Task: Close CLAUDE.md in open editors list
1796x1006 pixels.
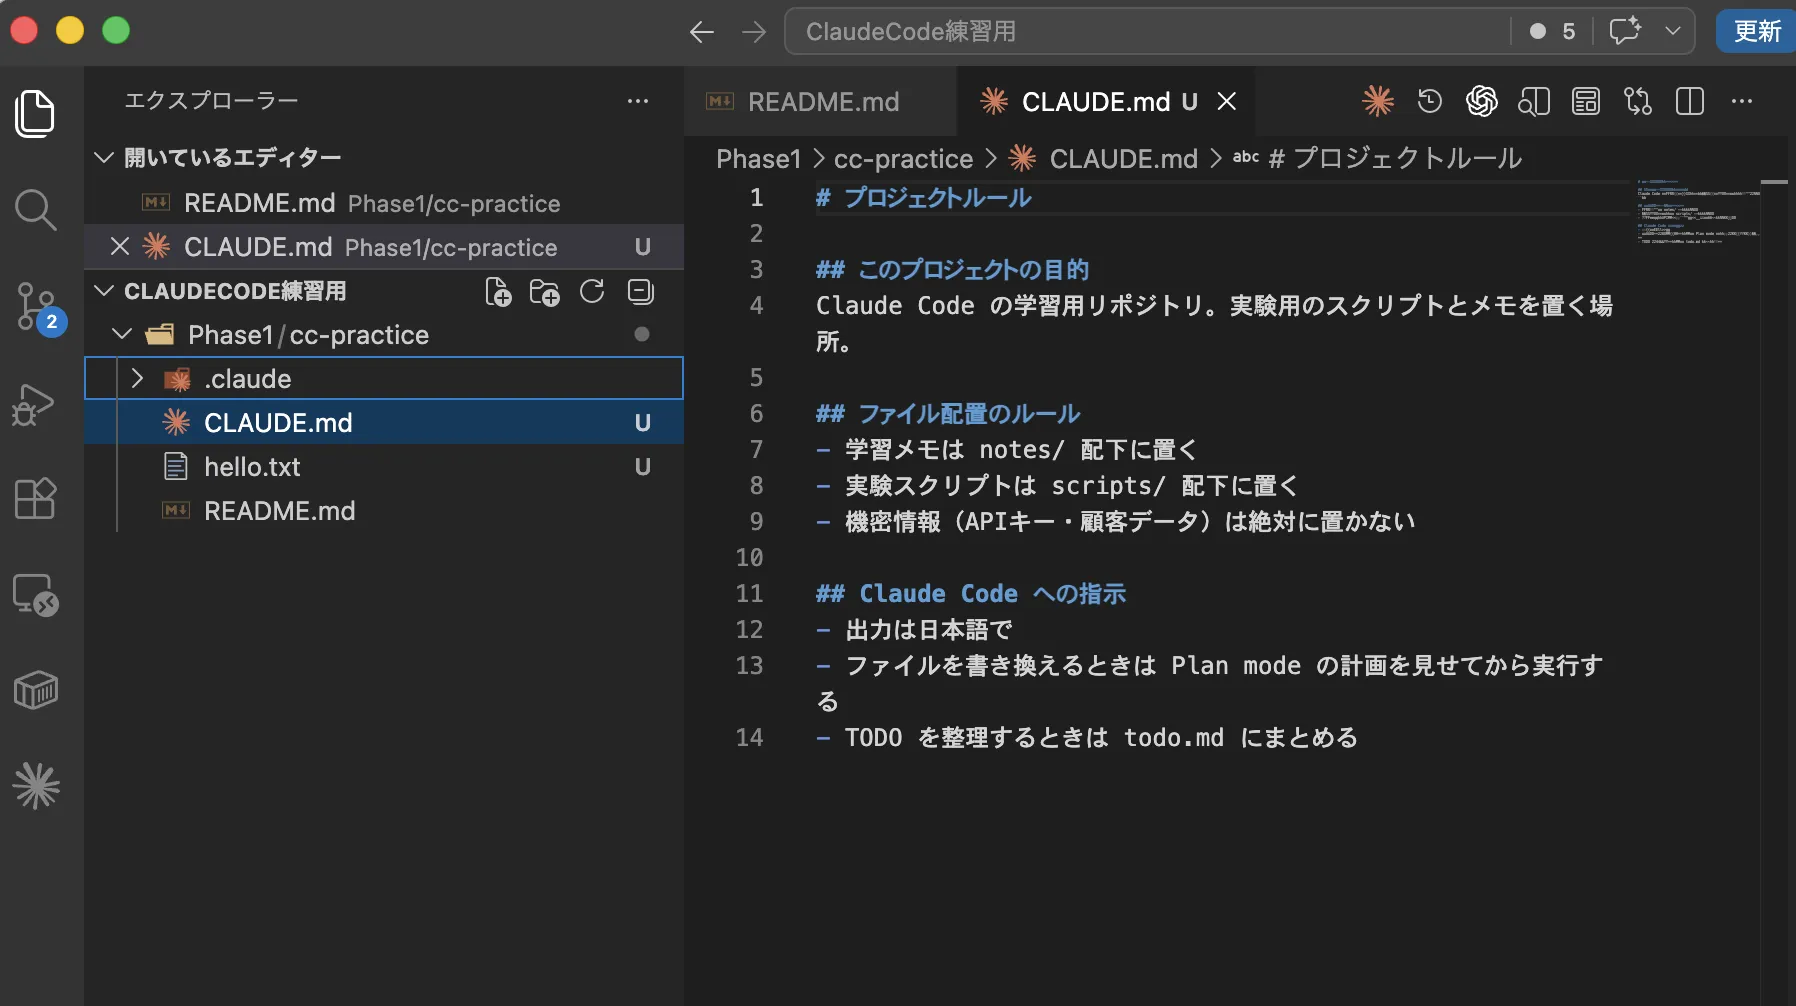Action: pos(120,246)
